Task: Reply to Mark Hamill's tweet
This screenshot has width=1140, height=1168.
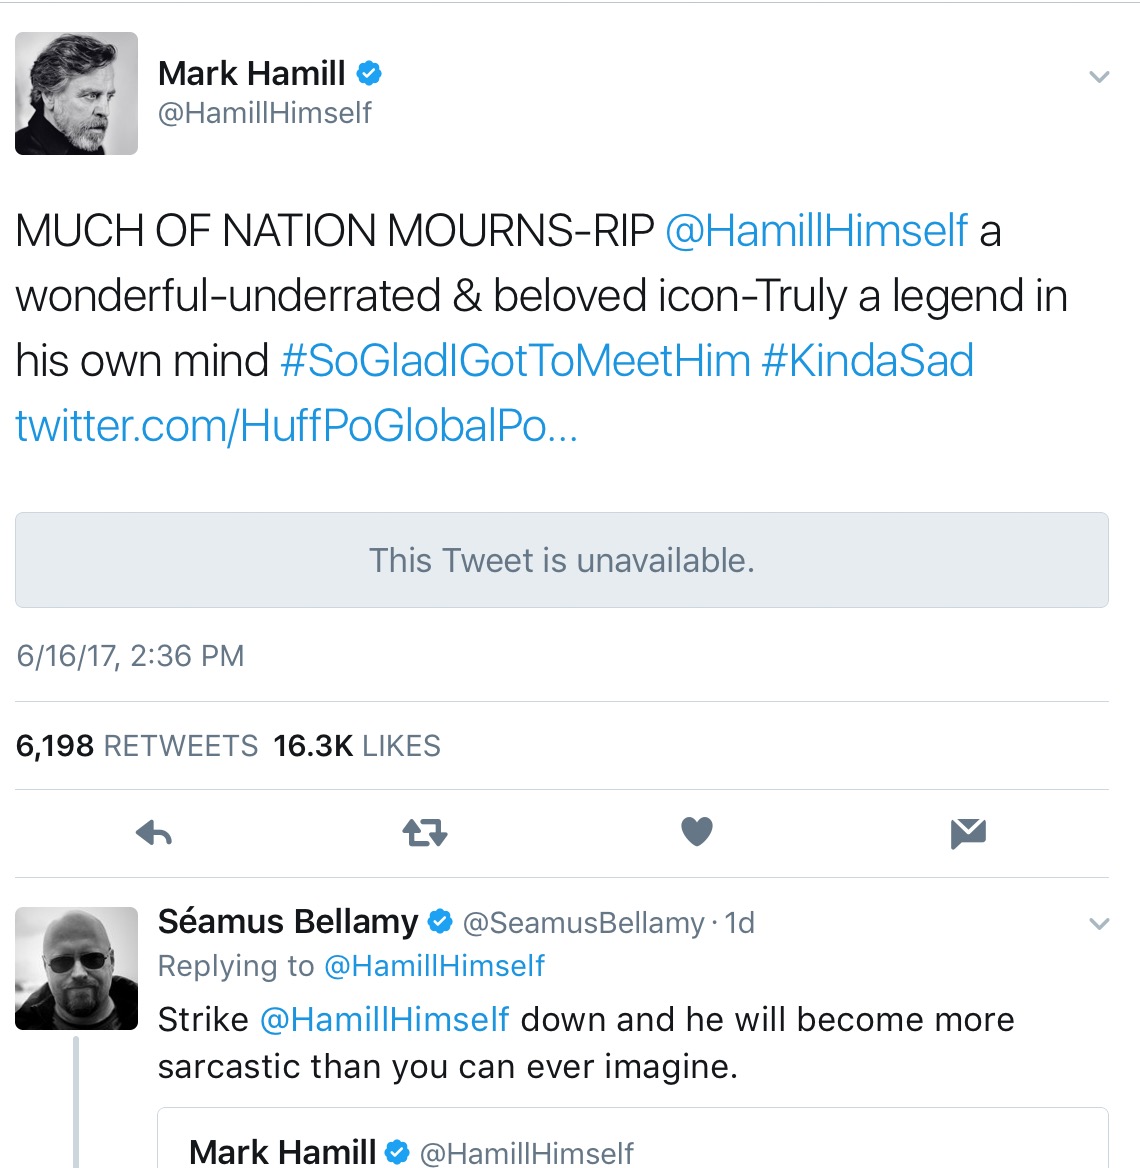Action: (x=152, y=833)
